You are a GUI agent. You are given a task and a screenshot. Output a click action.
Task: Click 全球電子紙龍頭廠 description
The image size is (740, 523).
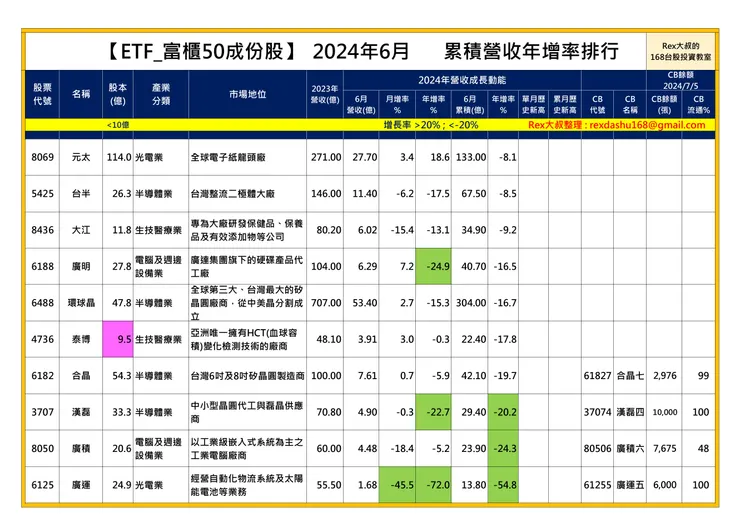click(x=228, y=157)
